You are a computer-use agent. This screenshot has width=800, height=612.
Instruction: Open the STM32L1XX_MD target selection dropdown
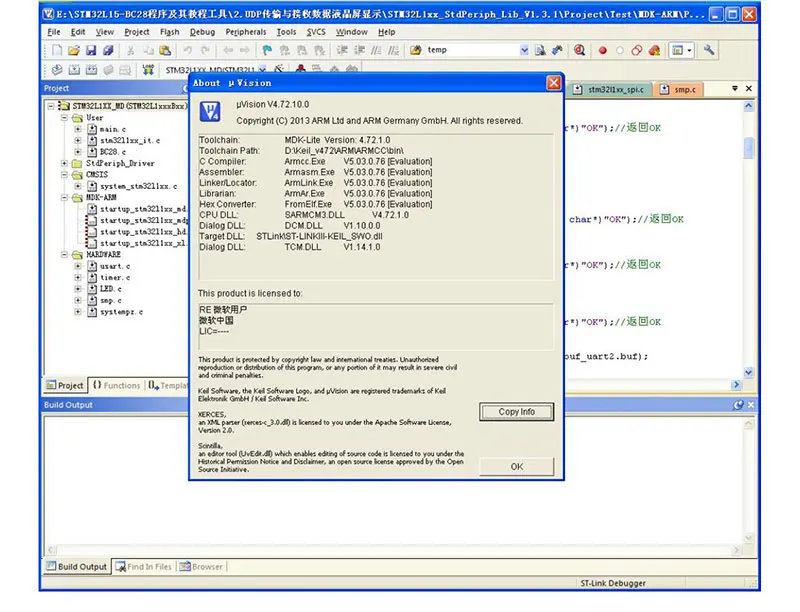click(x=262, y=69)
